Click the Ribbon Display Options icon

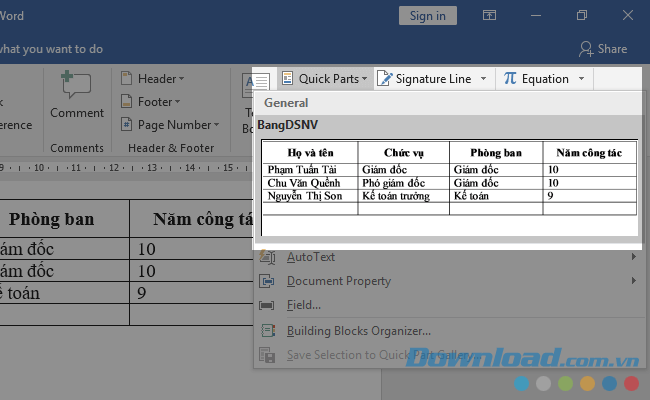[x=489, y=15]
